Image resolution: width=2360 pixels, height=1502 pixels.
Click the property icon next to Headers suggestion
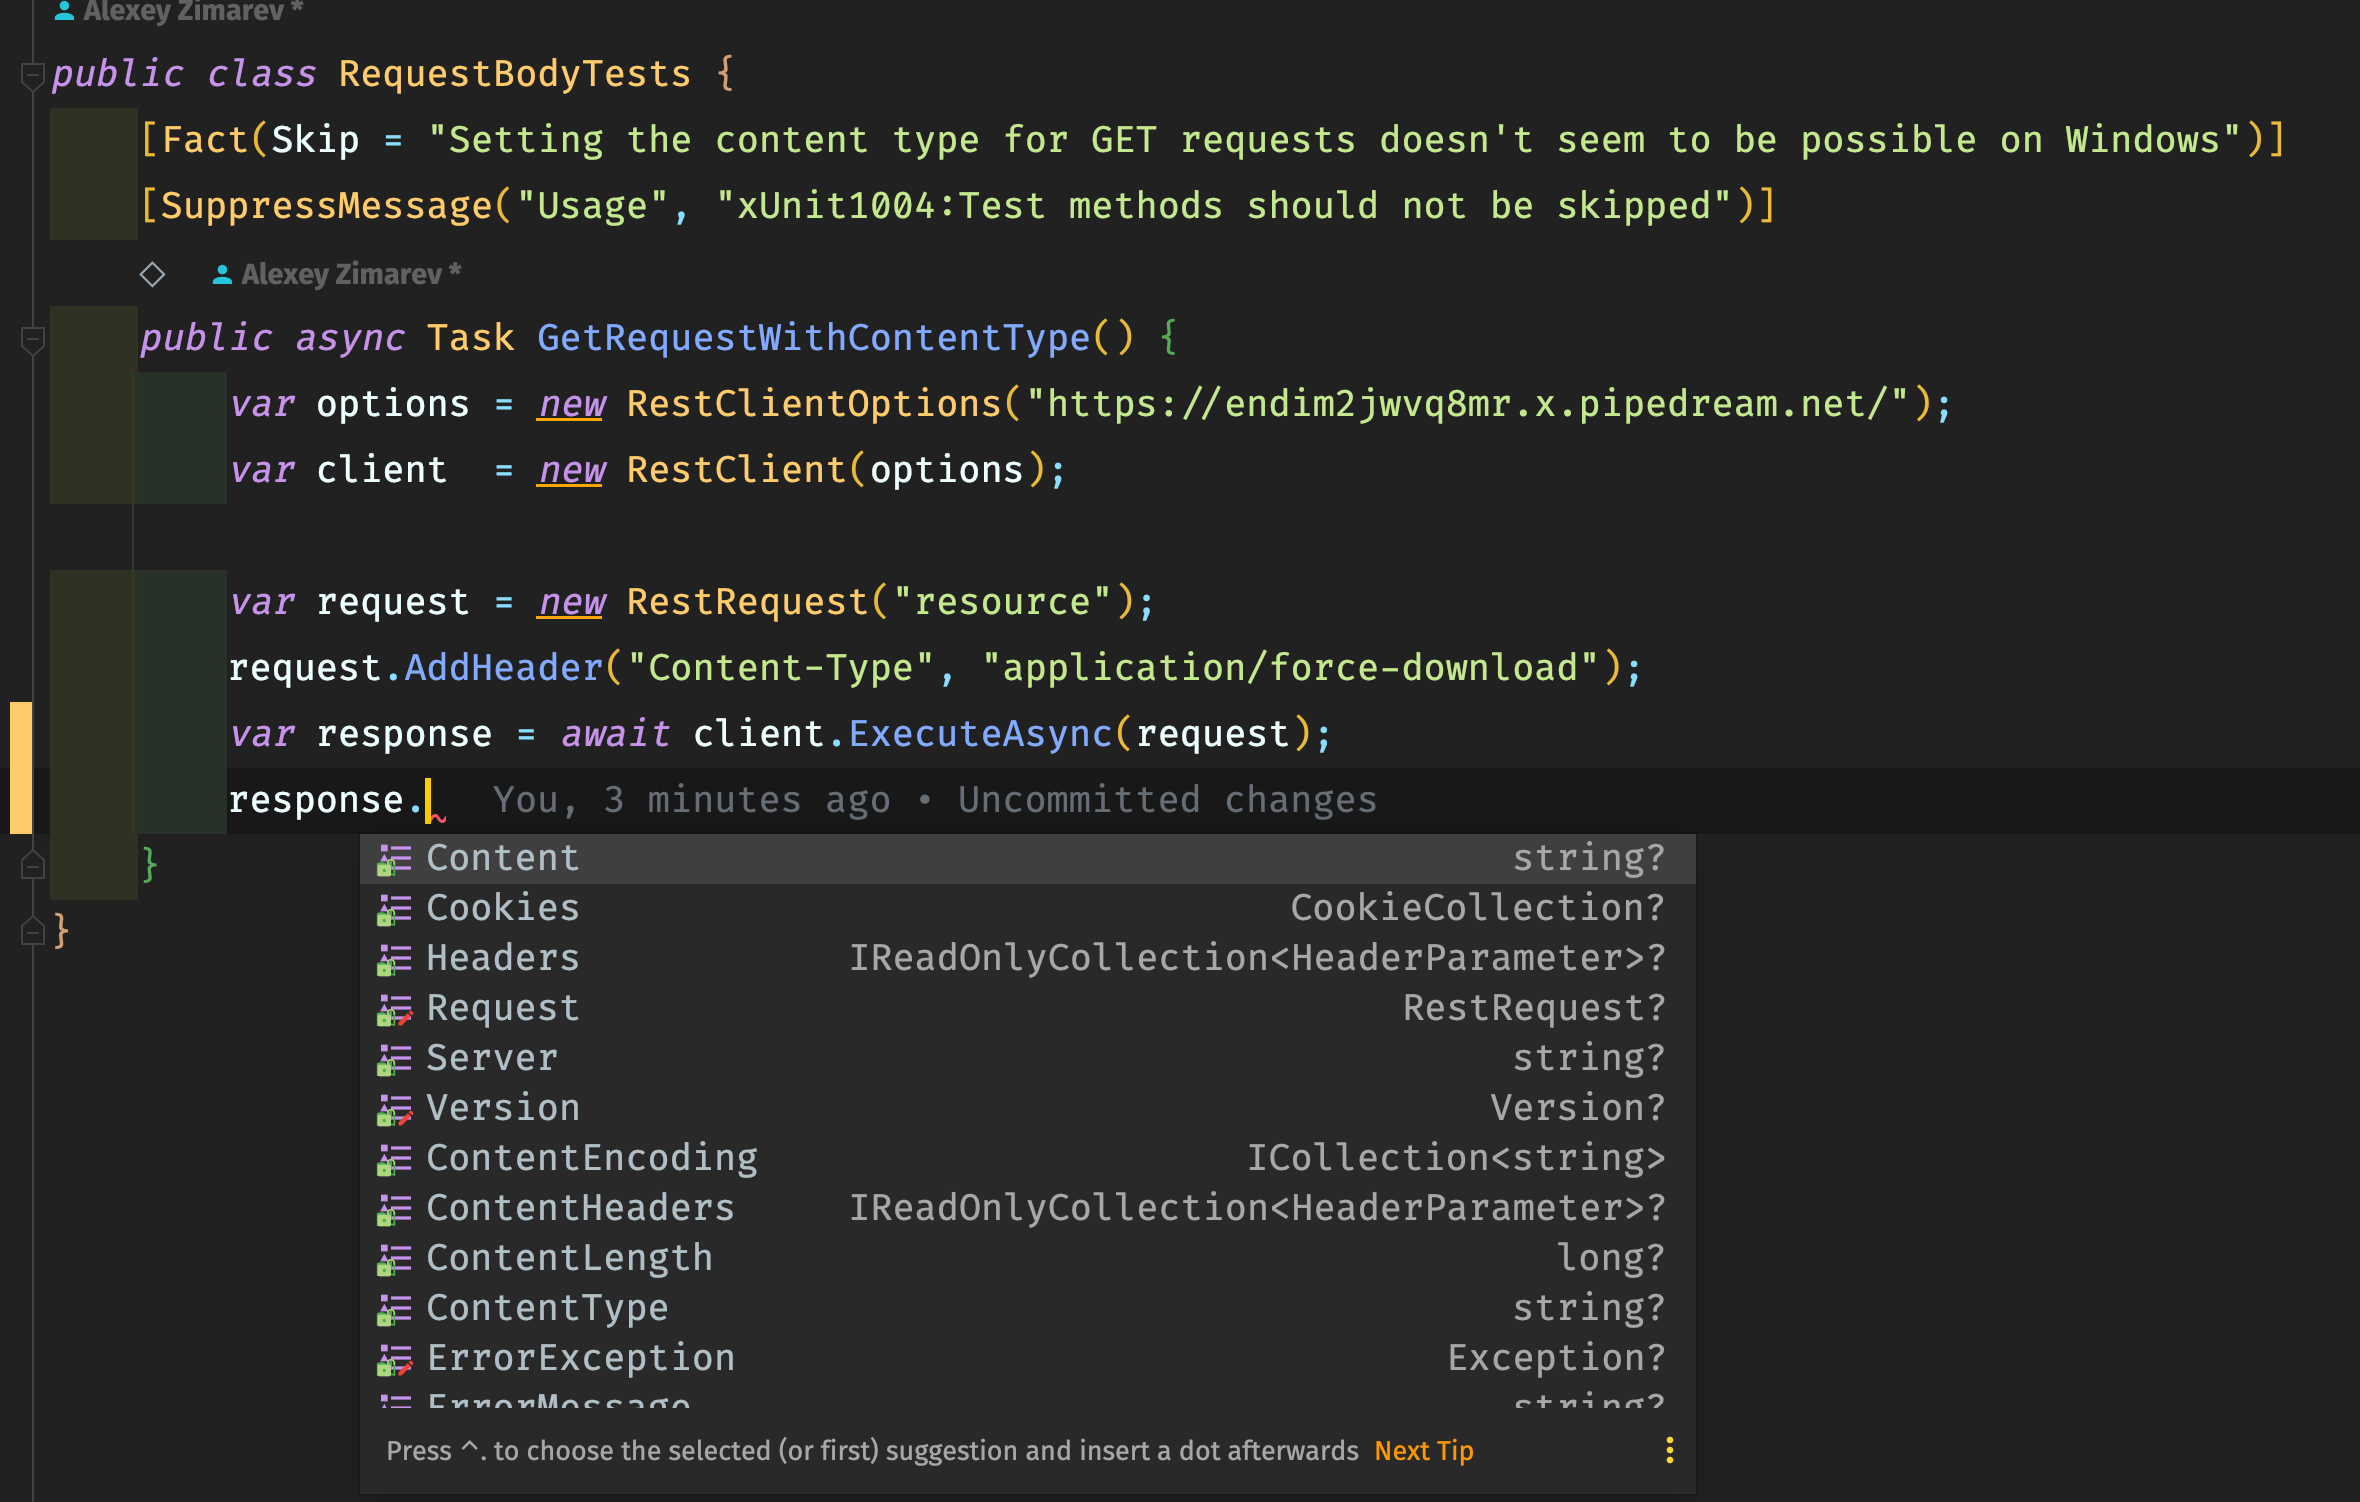pyautogui.click(x=393, y=958)
